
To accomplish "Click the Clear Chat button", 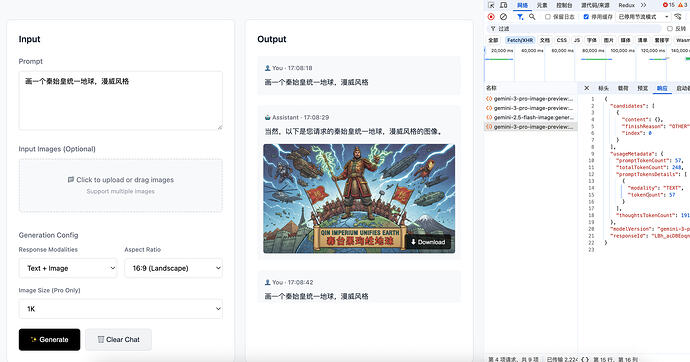I will 118,340.
